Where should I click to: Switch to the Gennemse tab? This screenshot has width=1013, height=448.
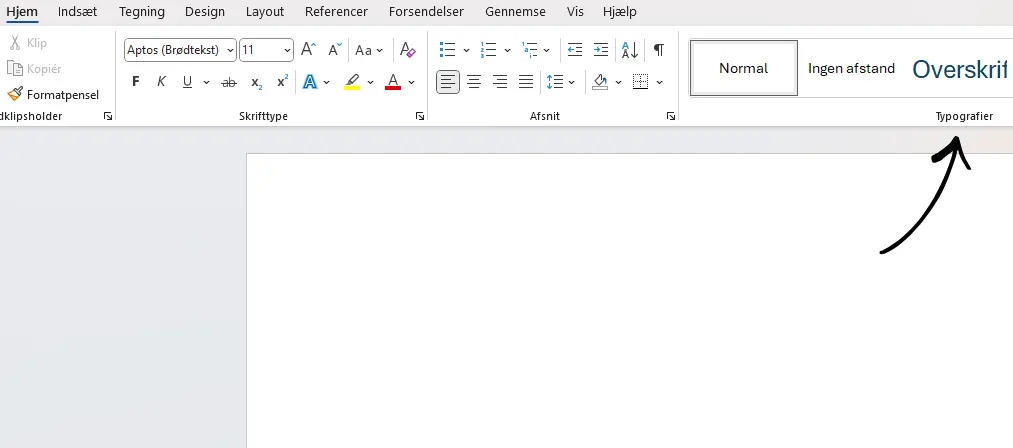(516, 12)
